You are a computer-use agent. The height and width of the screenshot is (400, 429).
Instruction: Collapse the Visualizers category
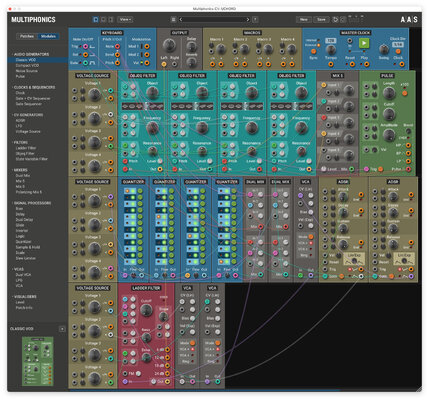click(x=25, y=297)
